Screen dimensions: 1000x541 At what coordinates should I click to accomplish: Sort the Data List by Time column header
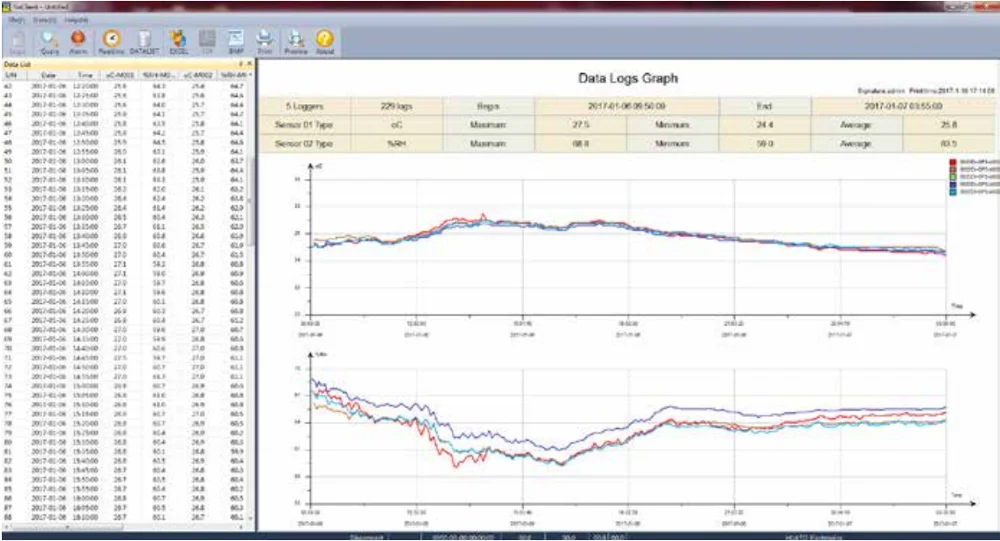pos(85,75)
